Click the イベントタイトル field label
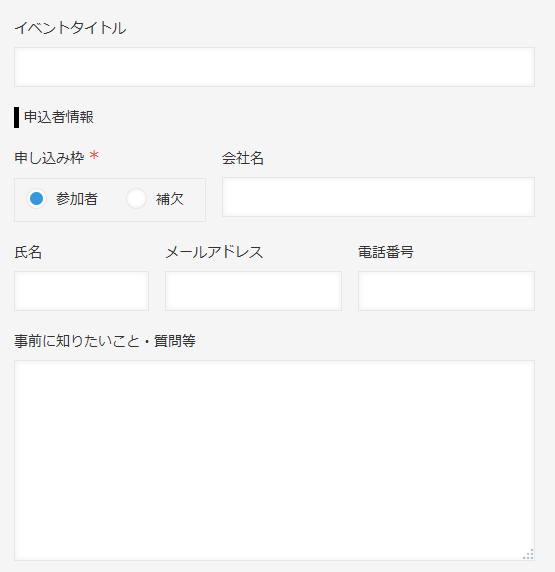The width and height of the screenshot is (555, 572). [70, 28]
